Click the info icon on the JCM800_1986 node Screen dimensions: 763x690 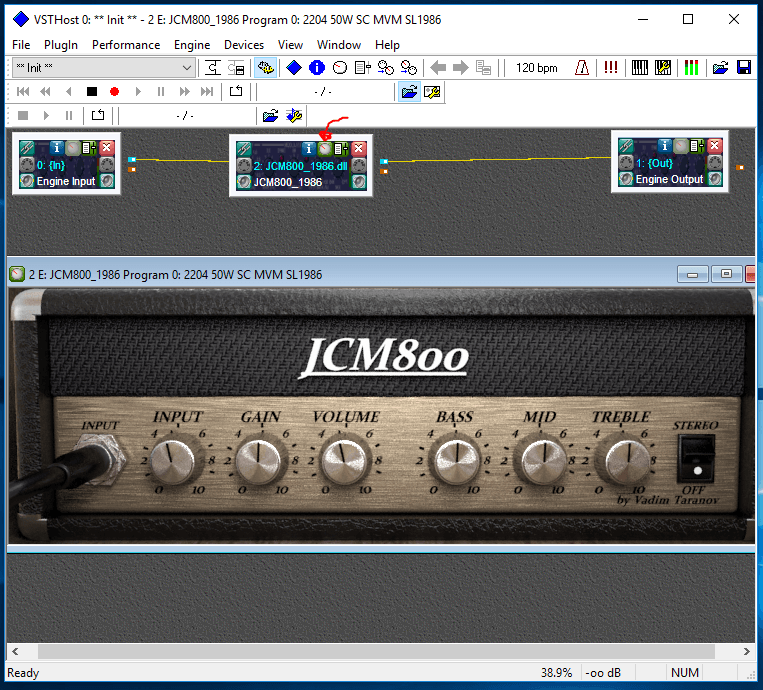(x=308, y=148)
